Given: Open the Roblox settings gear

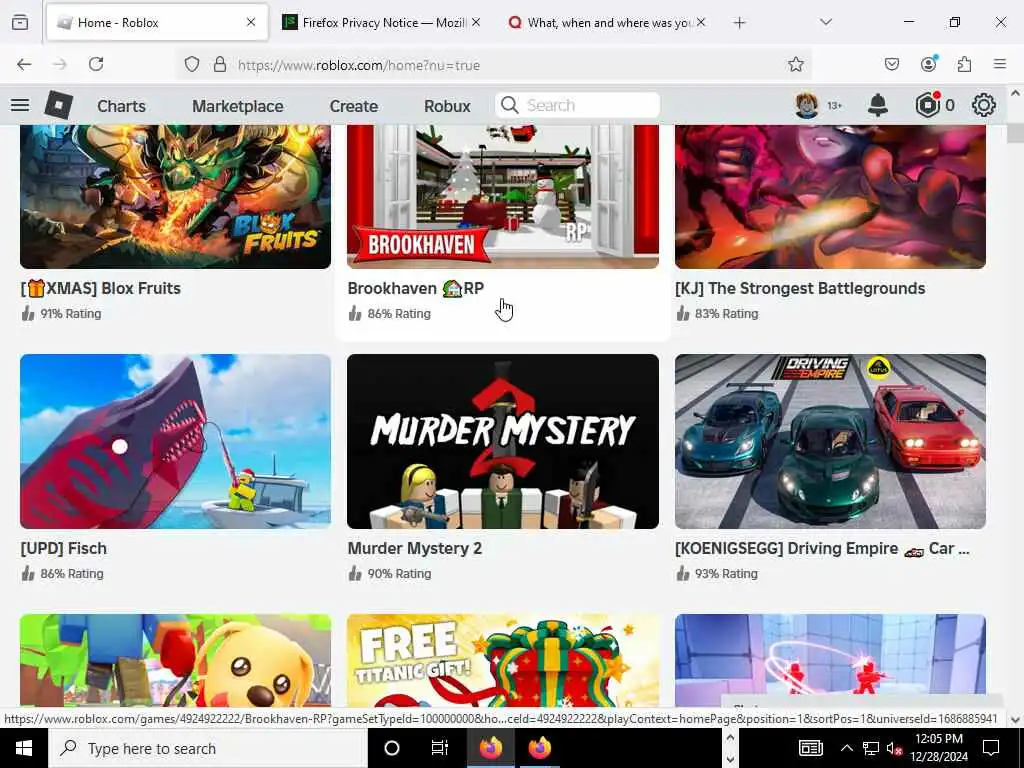Looking at the screenshot, I should [984, 105].
